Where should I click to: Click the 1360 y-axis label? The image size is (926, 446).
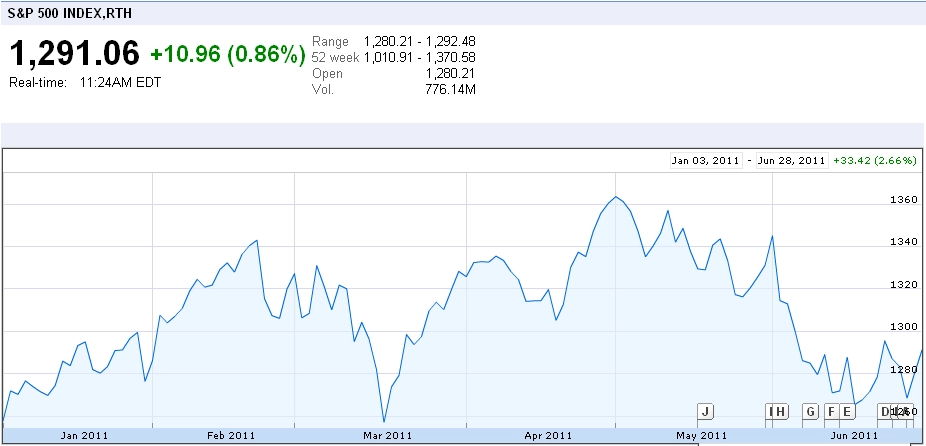(x=904, y=200)
